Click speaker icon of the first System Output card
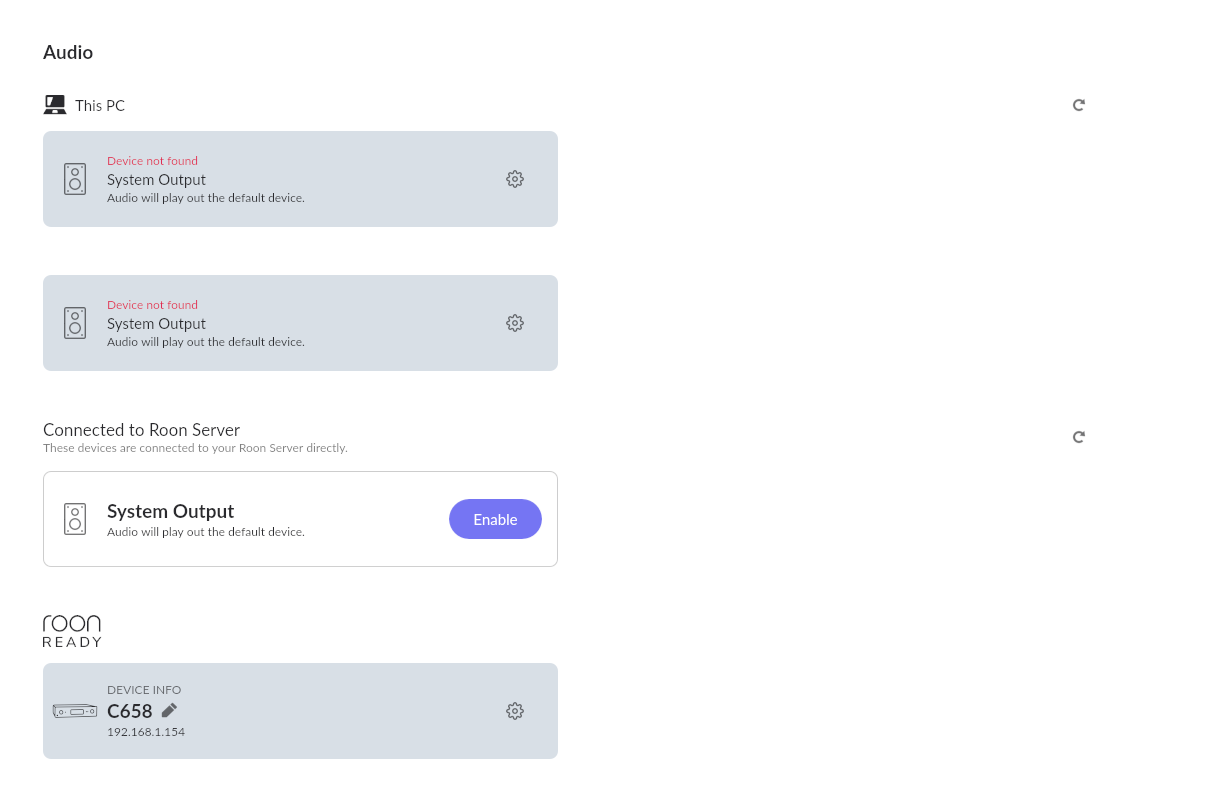This screenshot has width=1211, height=805. pyautogui.click(x=75, y=179)
